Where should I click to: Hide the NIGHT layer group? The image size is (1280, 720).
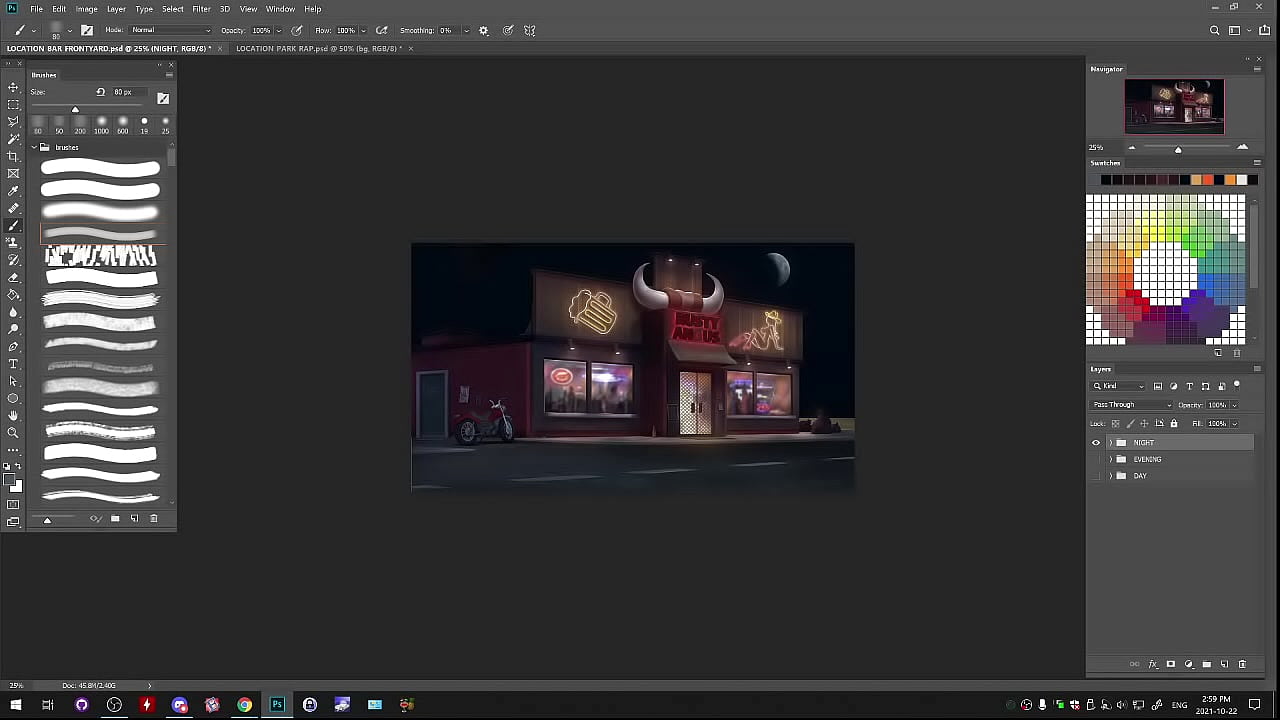(x=1096, y=443)
